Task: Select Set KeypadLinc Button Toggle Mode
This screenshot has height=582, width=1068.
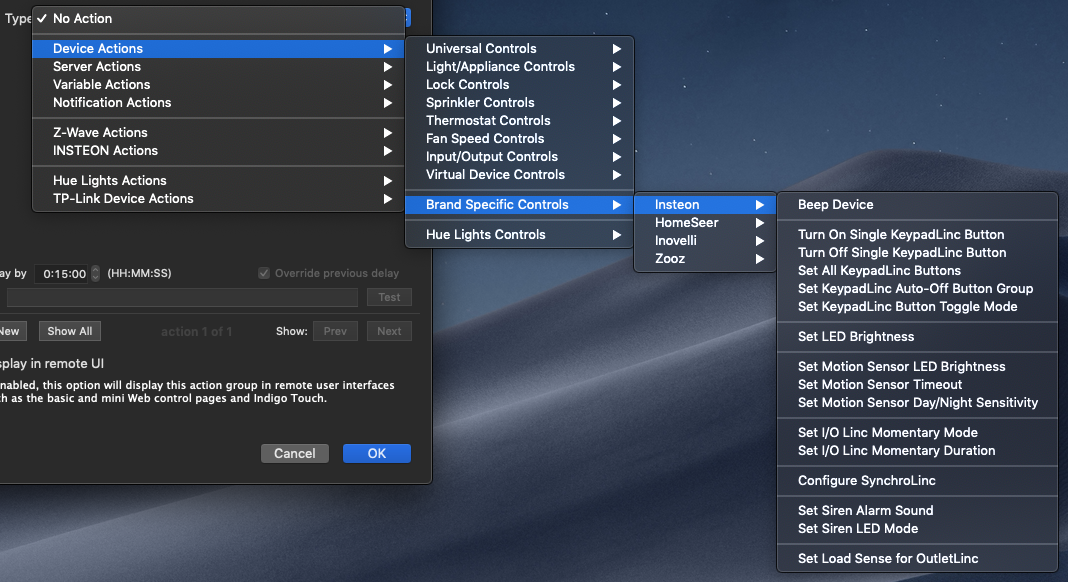Action: [917, 307]
